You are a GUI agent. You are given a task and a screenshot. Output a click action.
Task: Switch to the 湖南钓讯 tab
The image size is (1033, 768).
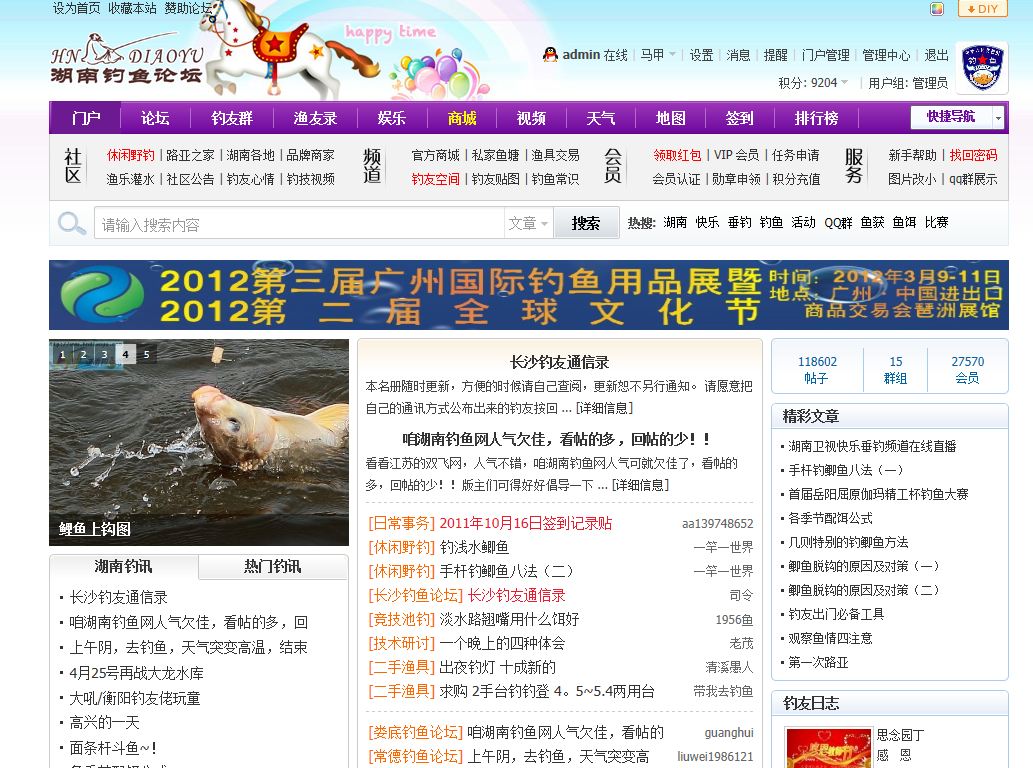(123, 566)
